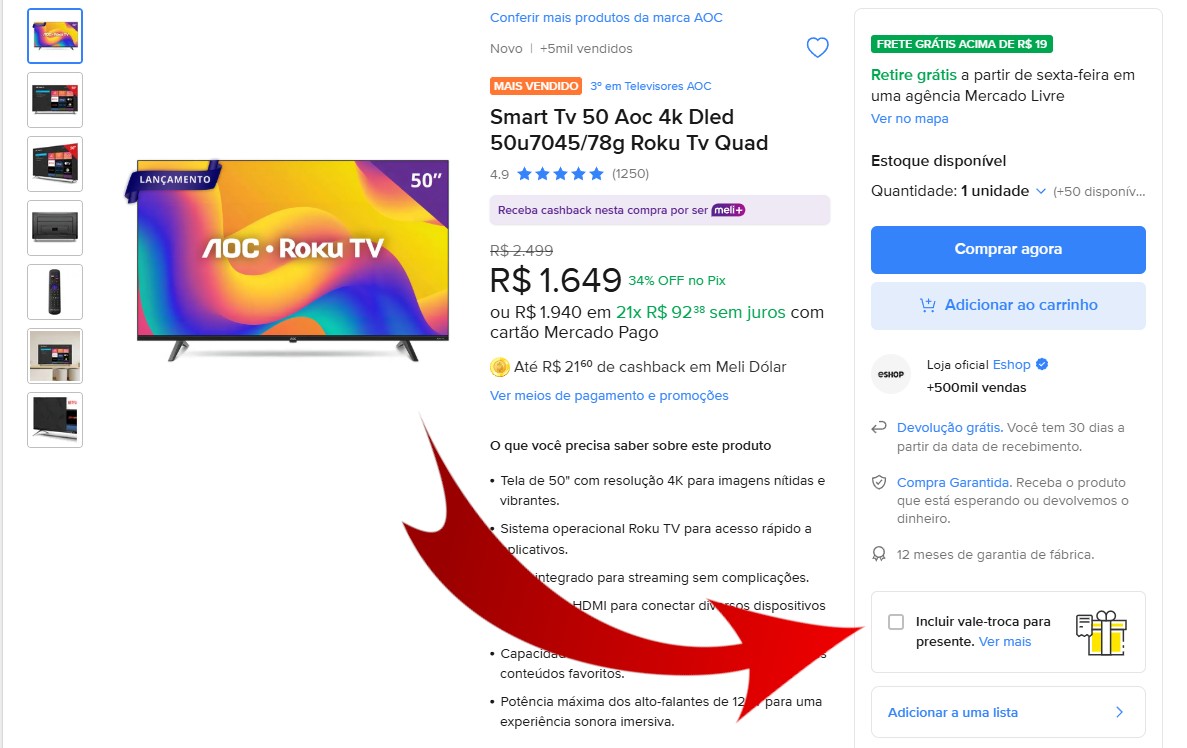Select the living room scene thumbnail
The height and width of the screenshot is (748, 1187).
[x=55, y=356]
